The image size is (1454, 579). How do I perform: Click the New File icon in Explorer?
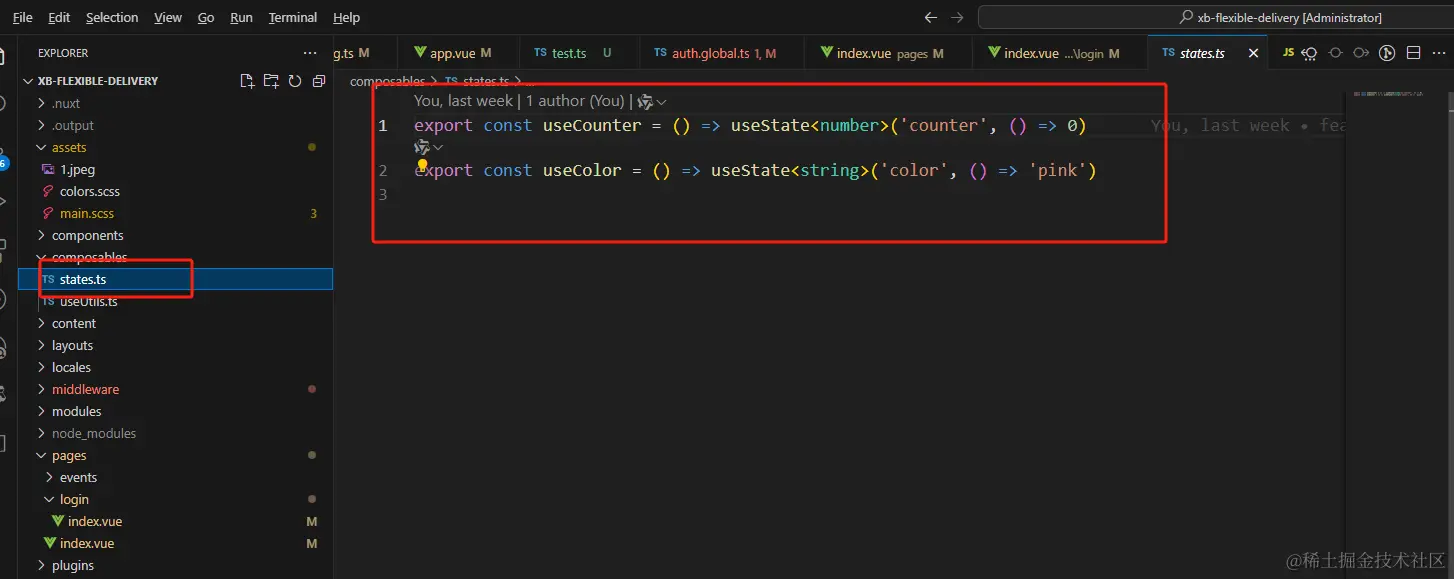point(247,81)
